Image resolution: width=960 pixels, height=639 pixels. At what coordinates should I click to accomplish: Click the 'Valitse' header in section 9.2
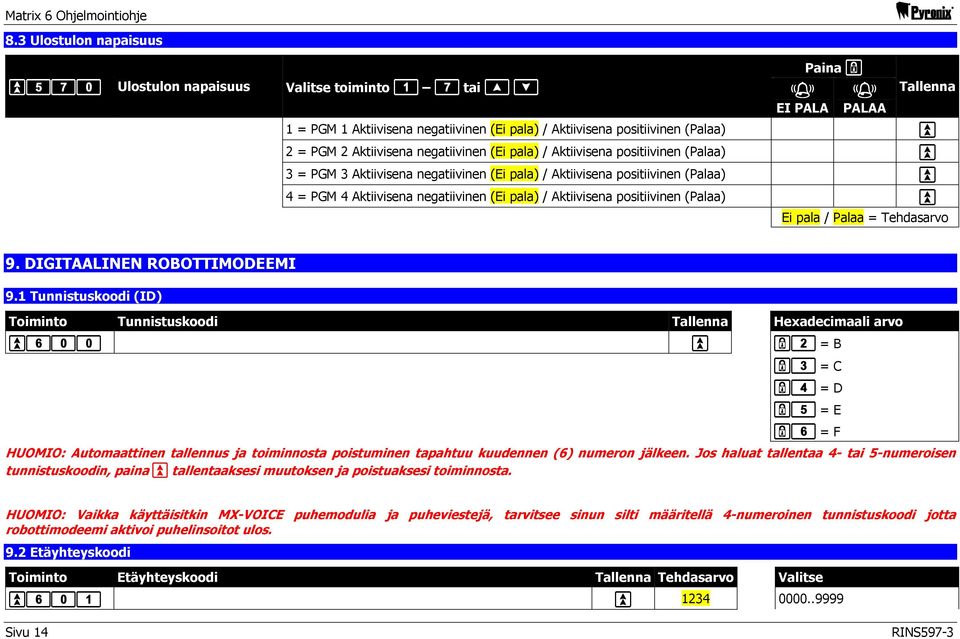[x=800, y=577]
